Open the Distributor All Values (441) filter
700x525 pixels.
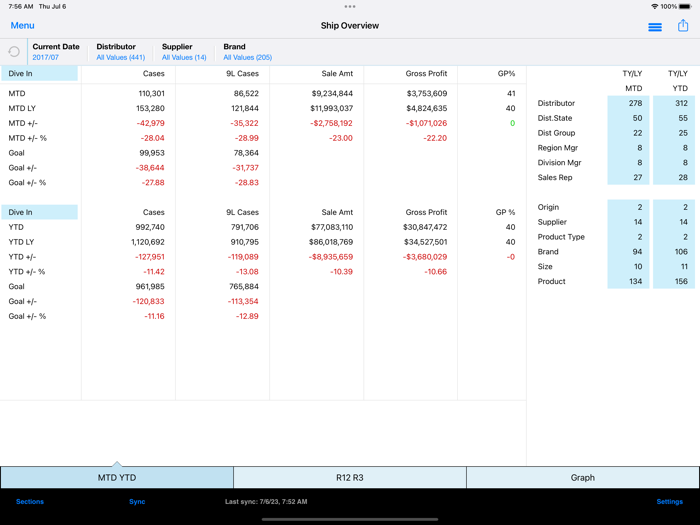(121, 52)
